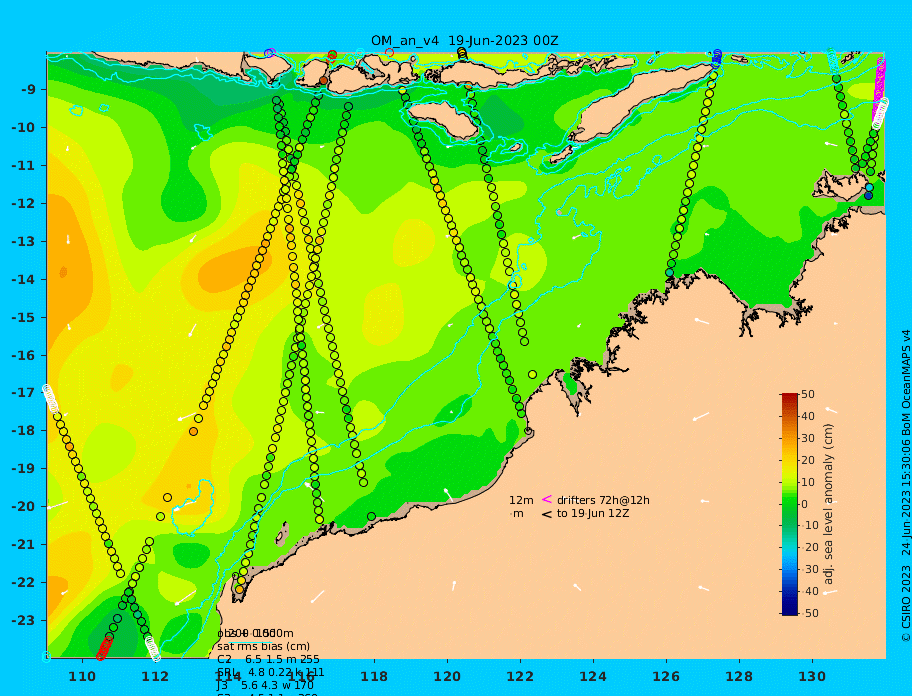Image resolution: width=912 pixels, height=696 pixels.
Task: Click the plot title OM_an_v4 19-Jun-2023 00Z
Action: point(465,41)
